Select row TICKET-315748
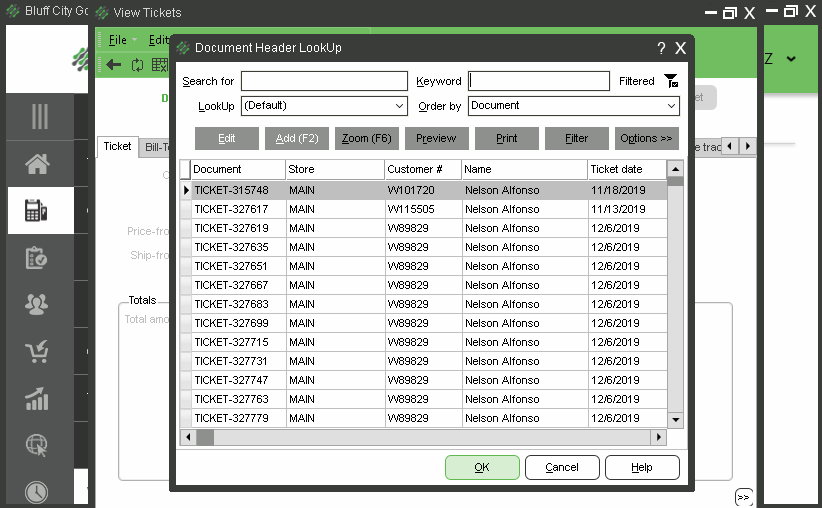This screenshot has width=822, height=508. click(424, 190)
